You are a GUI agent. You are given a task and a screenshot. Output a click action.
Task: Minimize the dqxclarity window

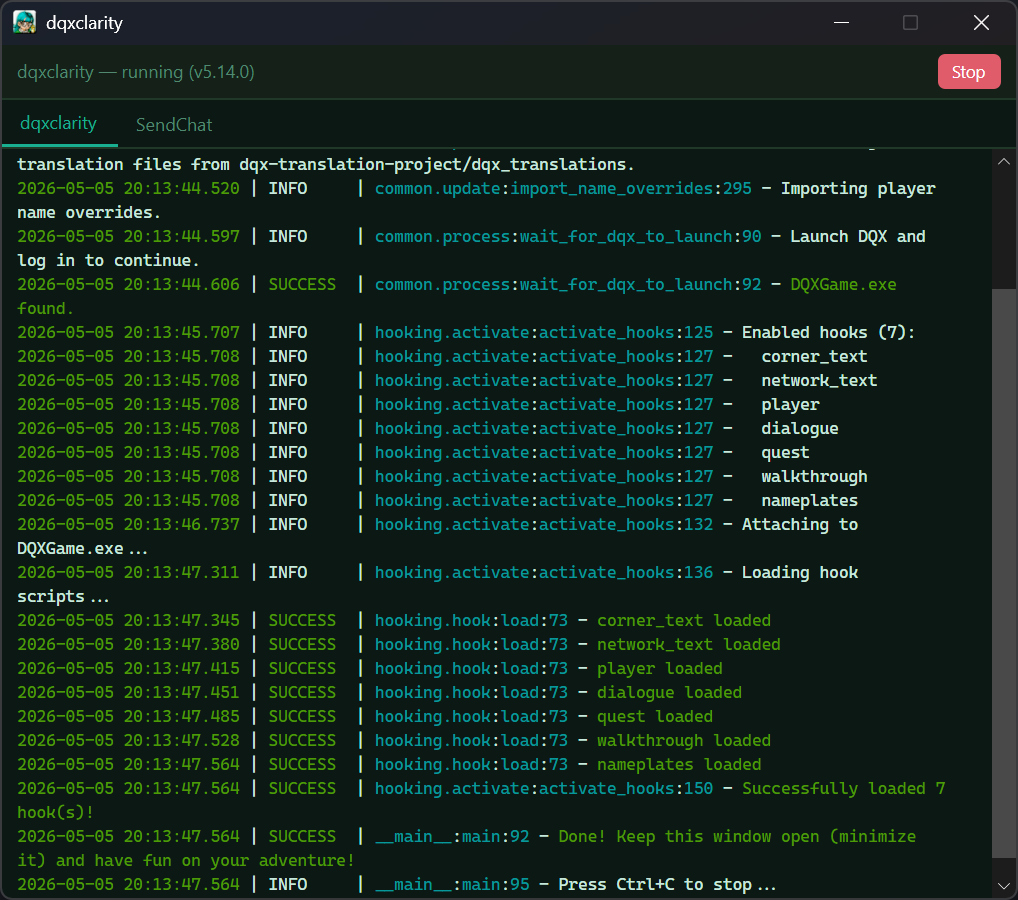[x=841, y=23]
